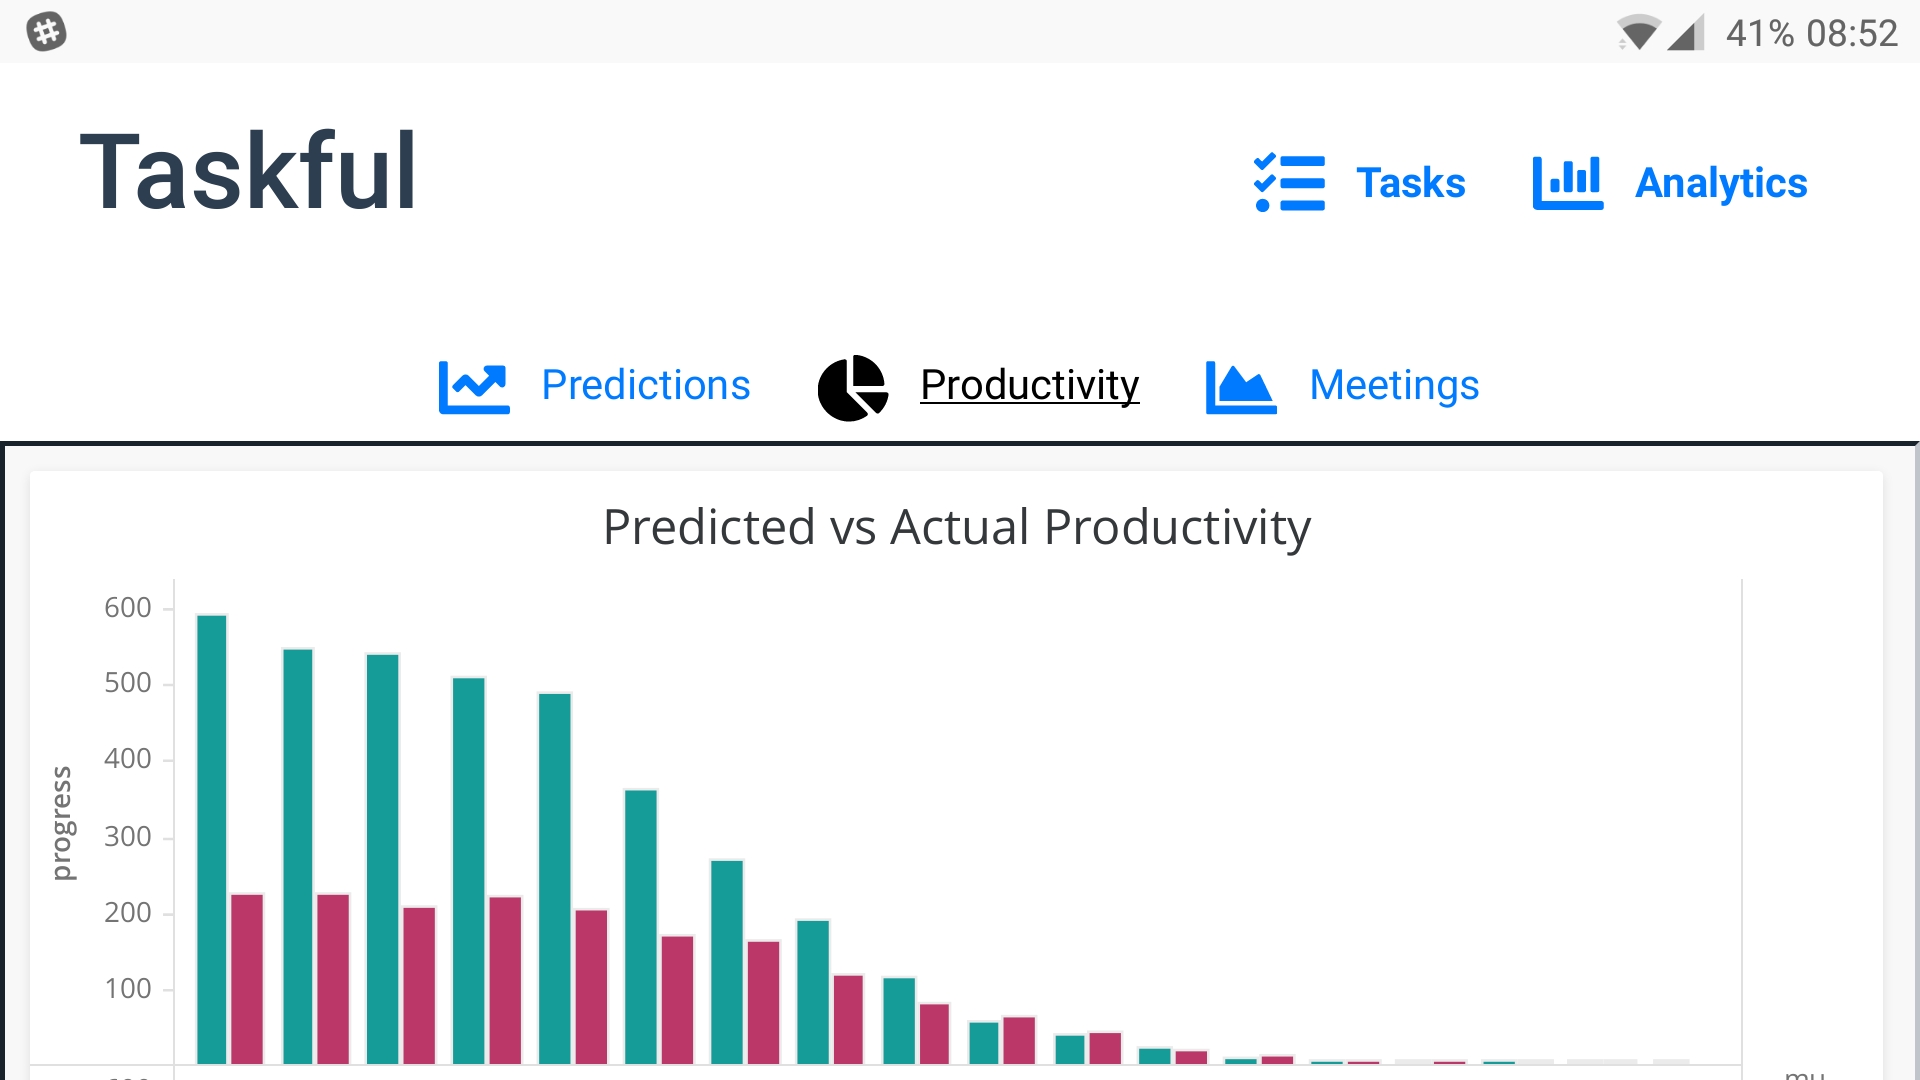Click the Tasks checklist icon
This screenshot has height=1080, width=1920.
pyautogui.click(x=1289, y=183)
